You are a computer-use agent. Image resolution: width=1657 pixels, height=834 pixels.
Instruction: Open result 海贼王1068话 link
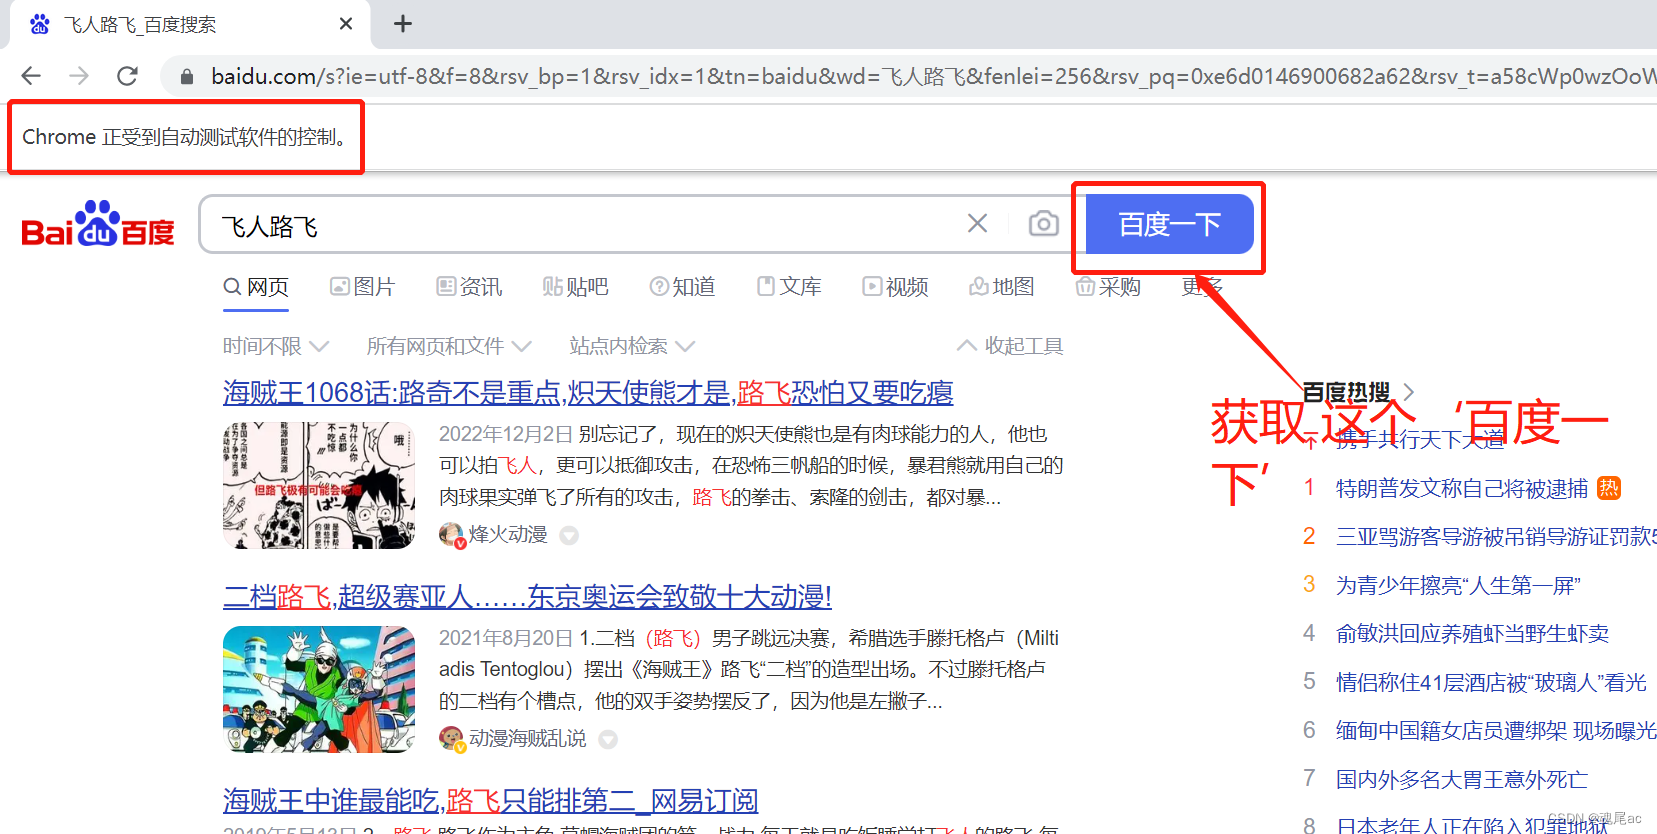point(588,393)
